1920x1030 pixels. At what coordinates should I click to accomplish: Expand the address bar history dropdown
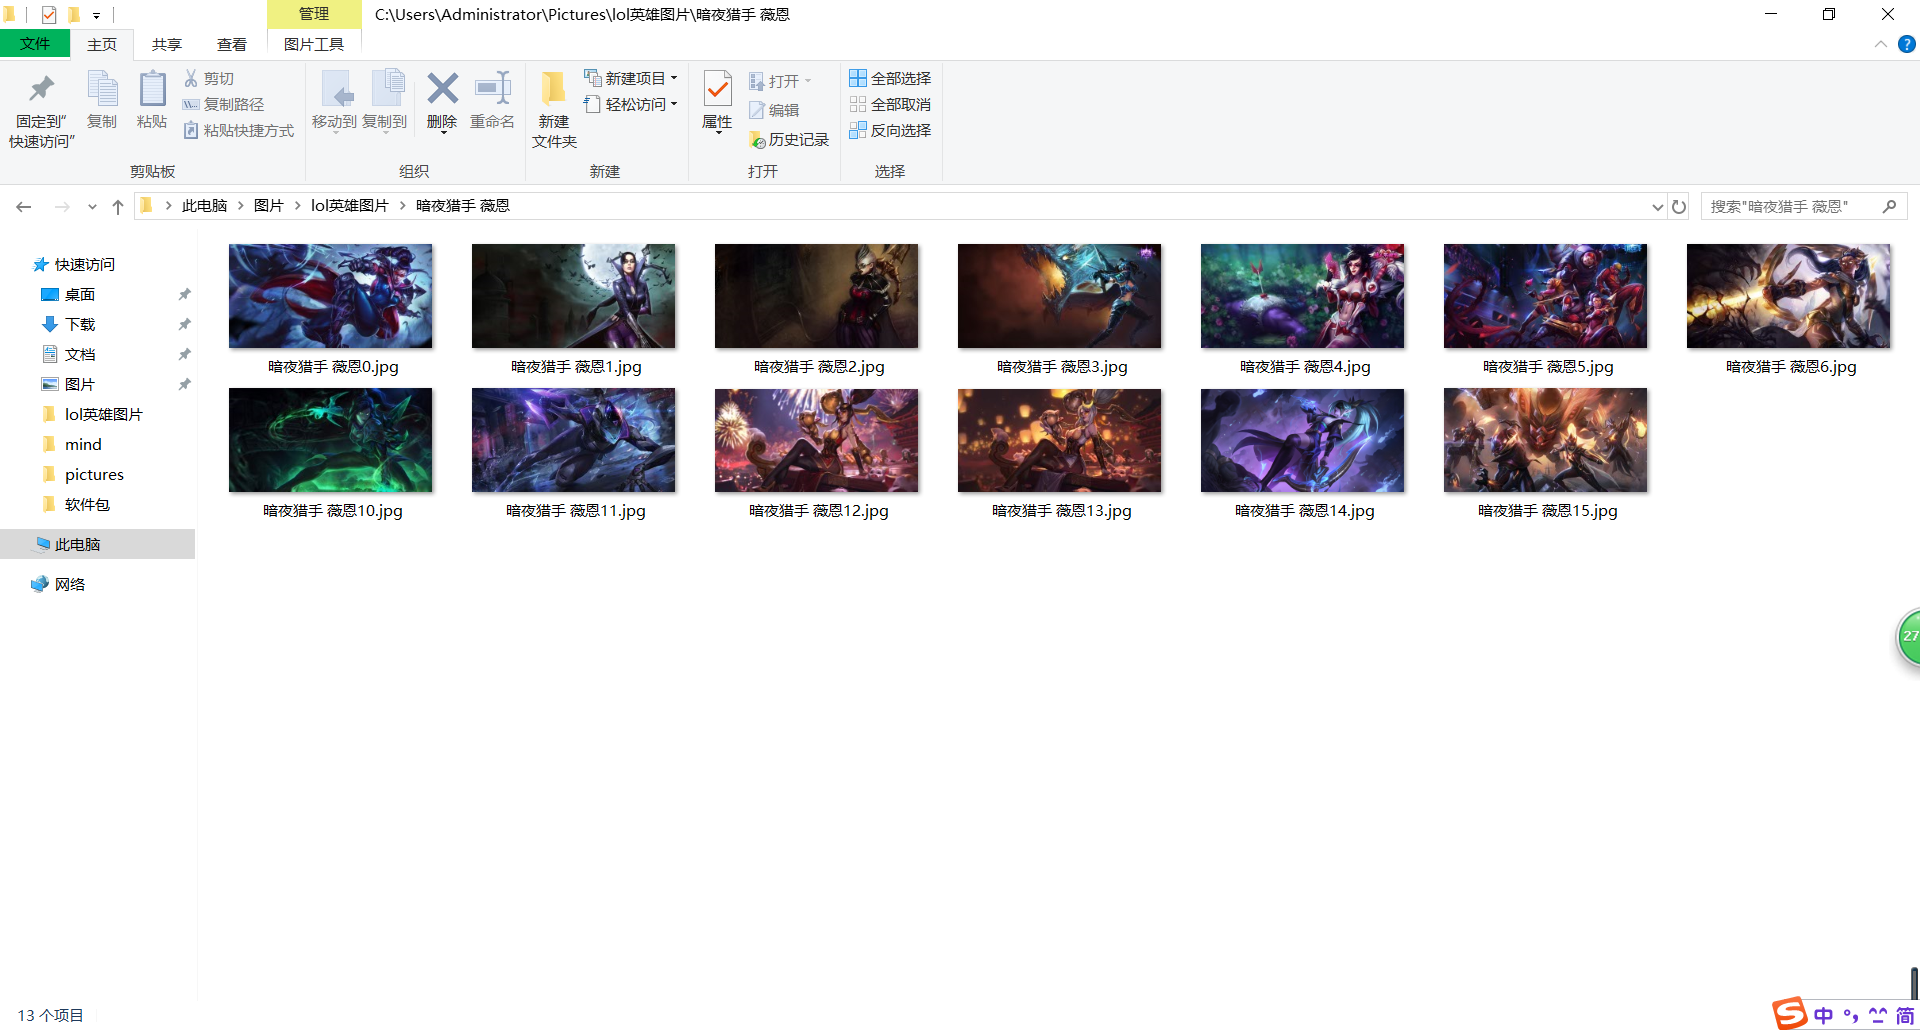1657,206
